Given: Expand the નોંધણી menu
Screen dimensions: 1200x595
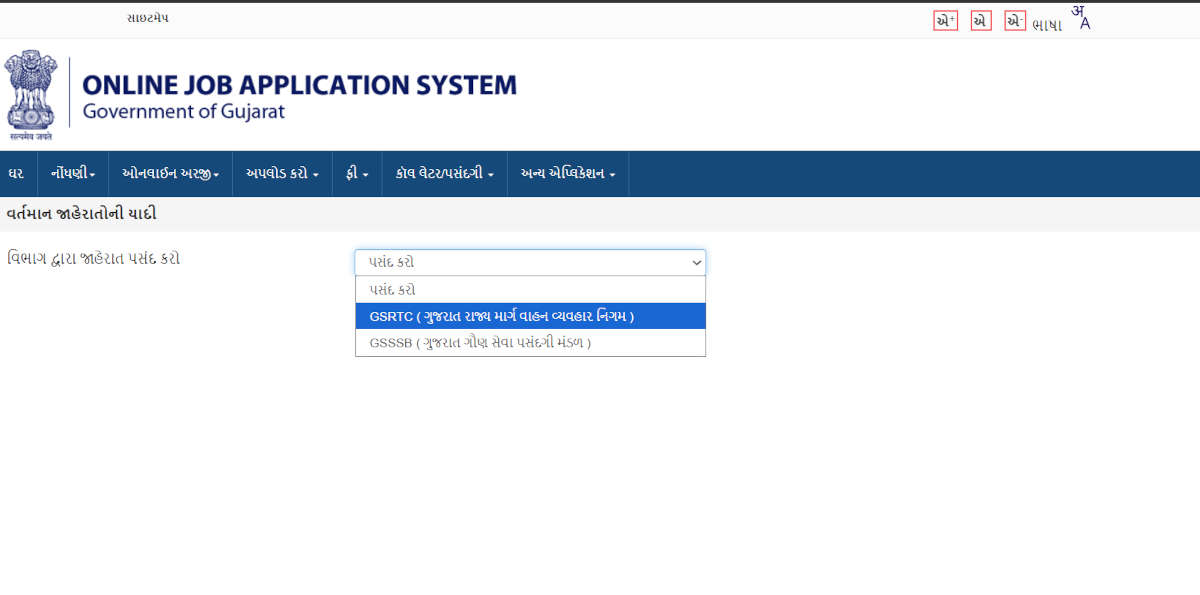Looking at the screenshot, I should (73, 174).
